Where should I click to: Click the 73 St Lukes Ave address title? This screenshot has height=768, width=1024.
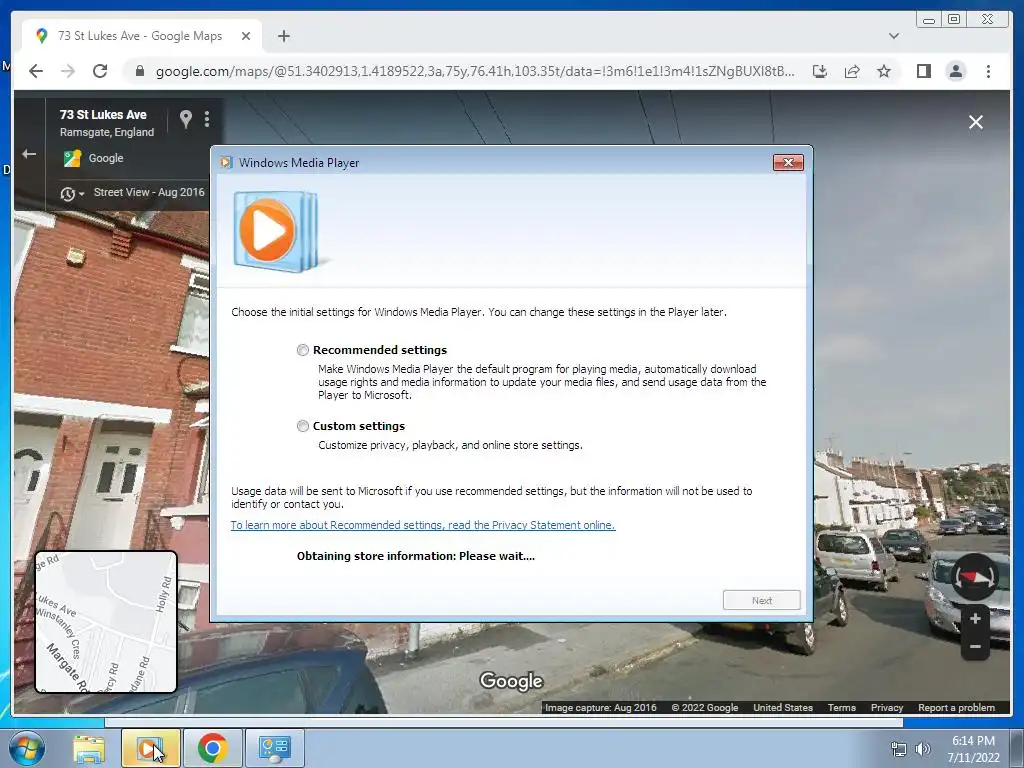(103, 114)
